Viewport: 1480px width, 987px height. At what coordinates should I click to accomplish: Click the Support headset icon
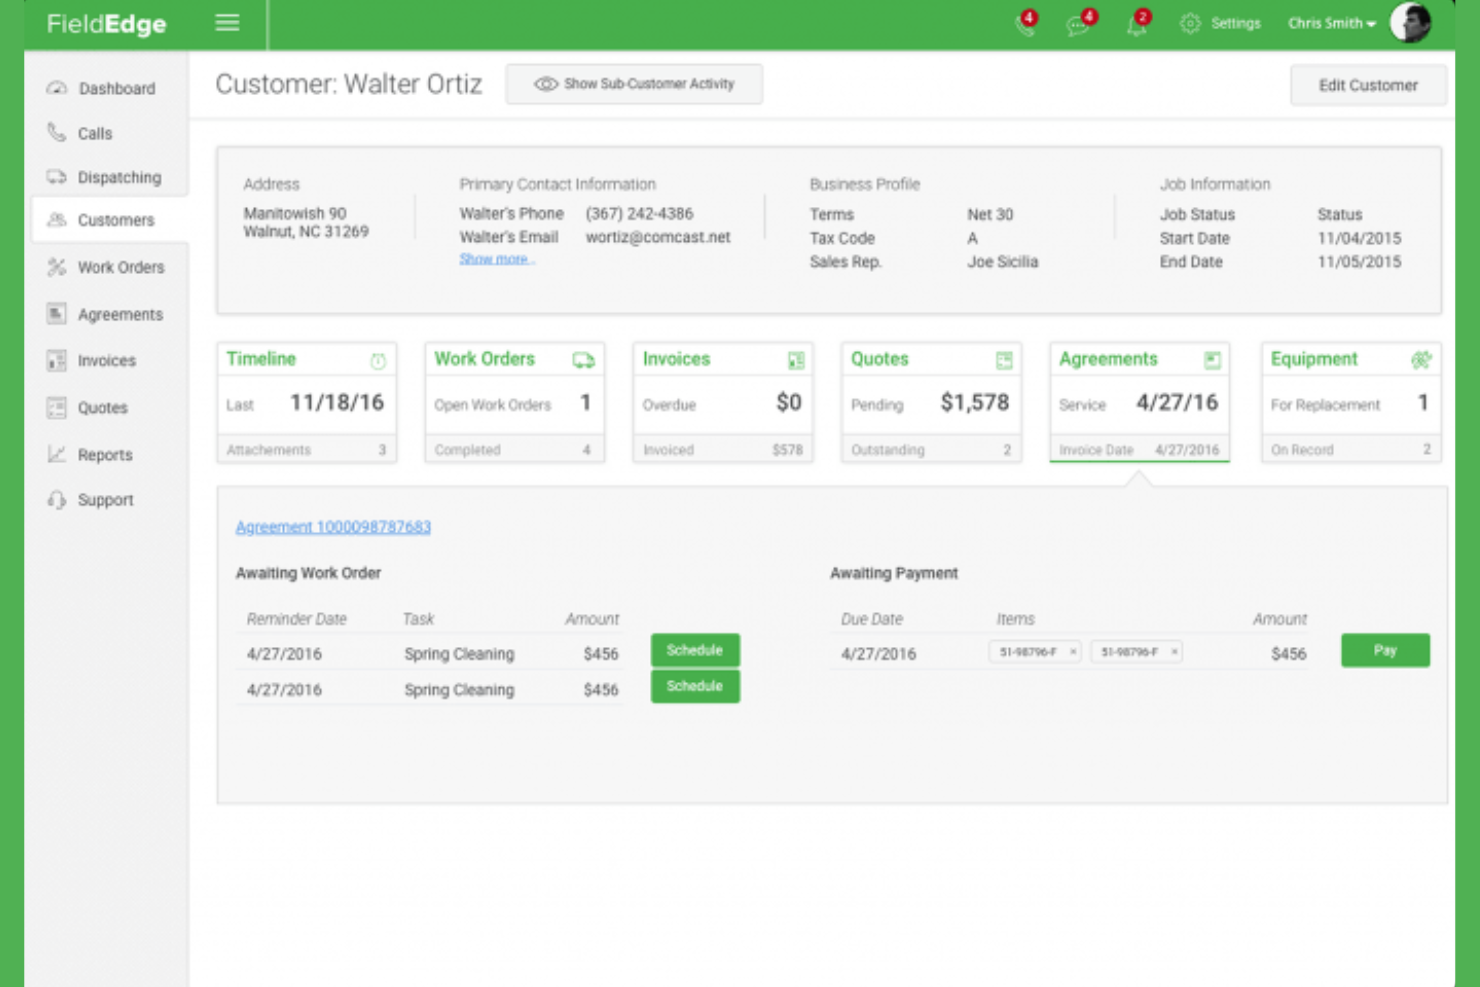pos(56,499)
